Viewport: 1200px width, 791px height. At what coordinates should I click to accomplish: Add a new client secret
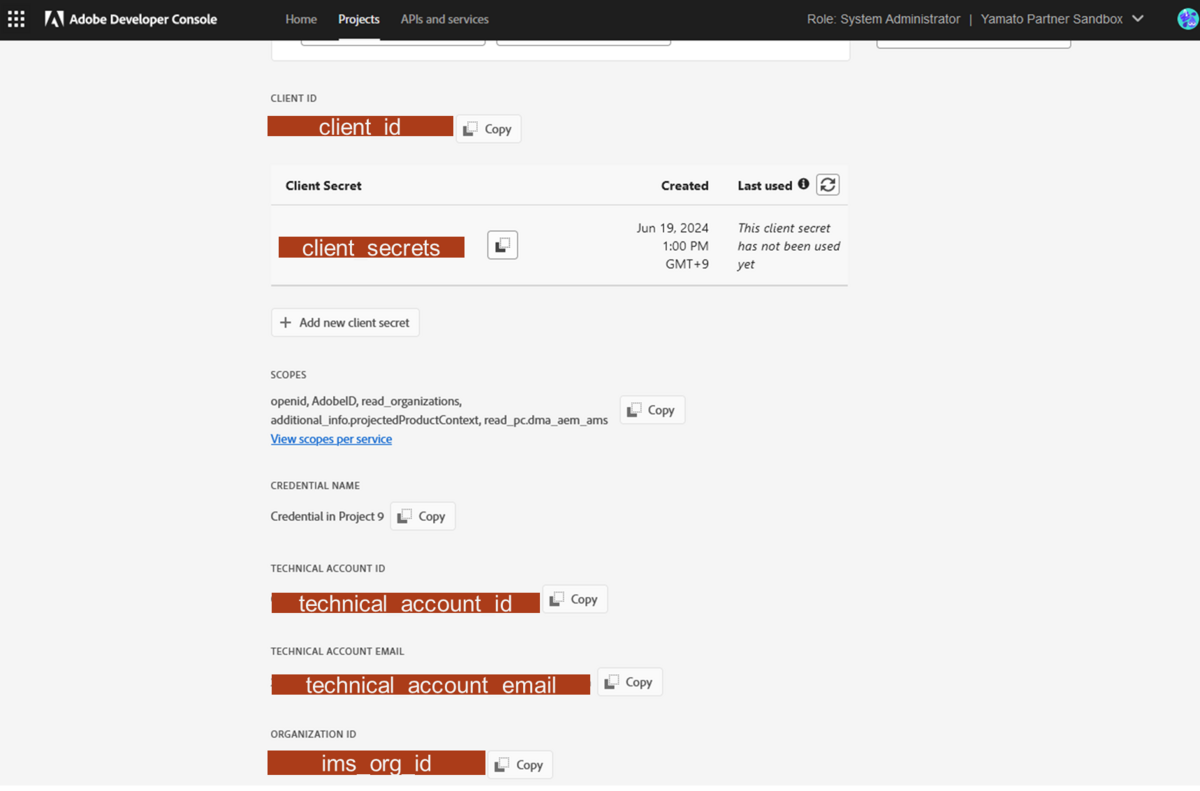pos(345,322)
